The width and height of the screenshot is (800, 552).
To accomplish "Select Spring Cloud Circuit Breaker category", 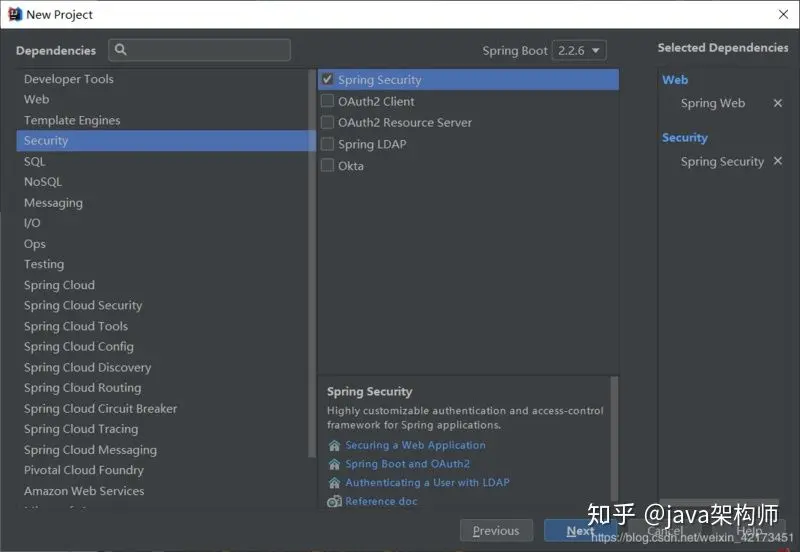I will pos(162,409).
